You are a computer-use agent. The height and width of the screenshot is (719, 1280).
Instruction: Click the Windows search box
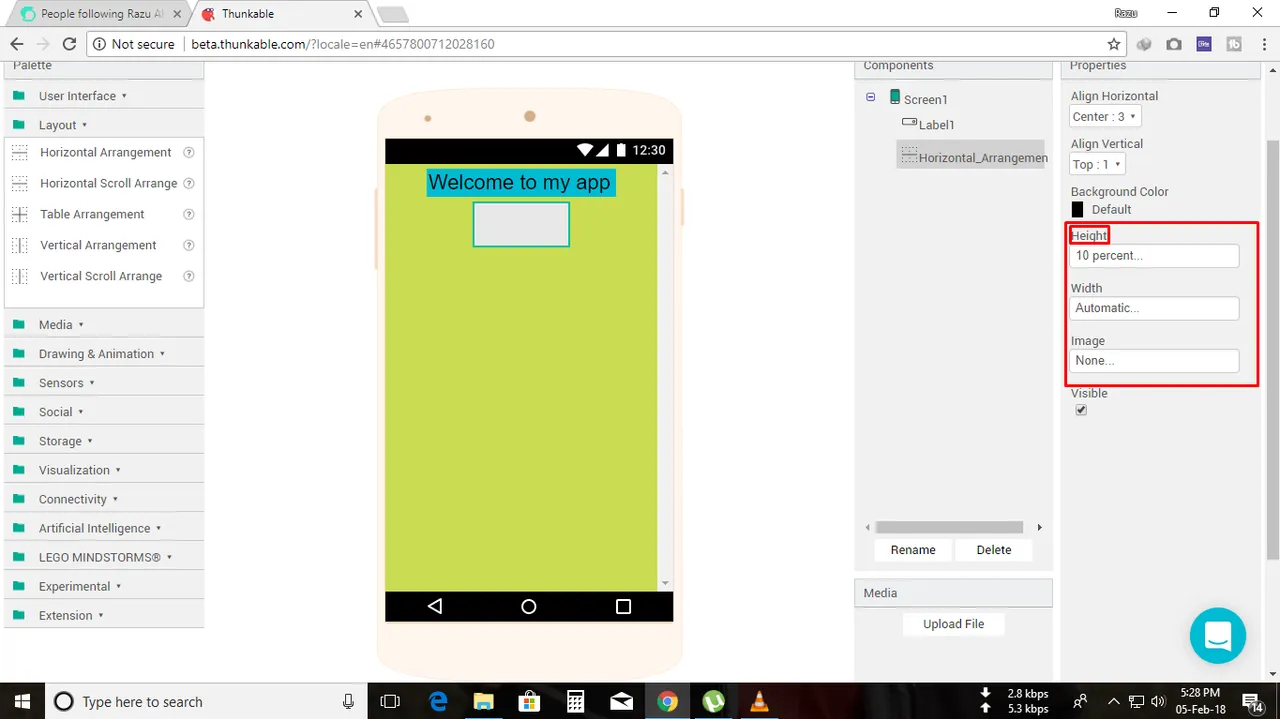[205, 701]
